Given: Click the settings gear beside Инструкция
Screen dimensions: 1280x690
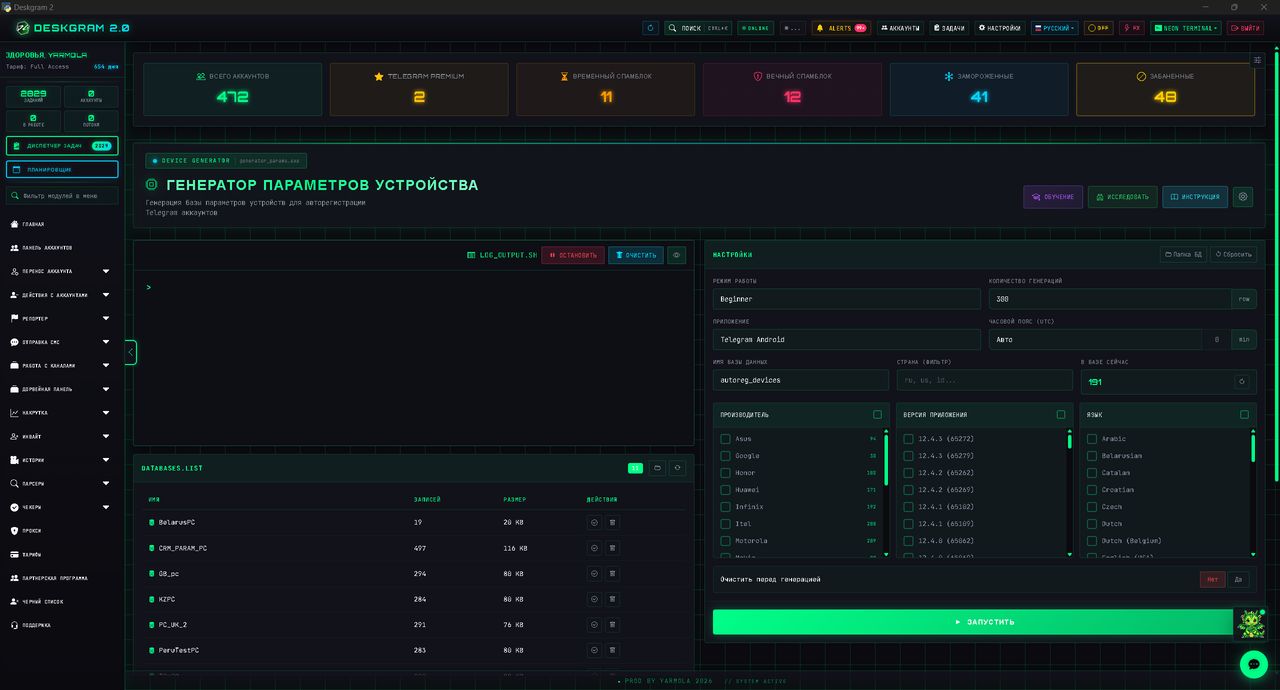Looking at the screenshot, I should [1243, 197].
